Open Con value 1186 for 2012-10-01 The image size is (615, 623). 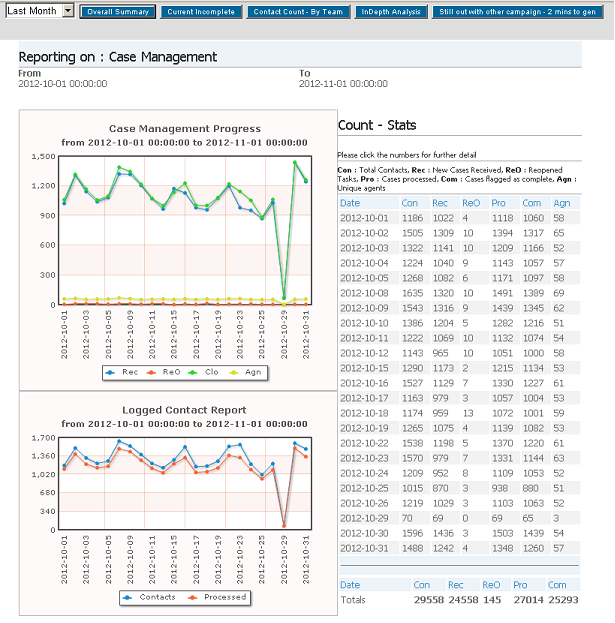[412, 217]
